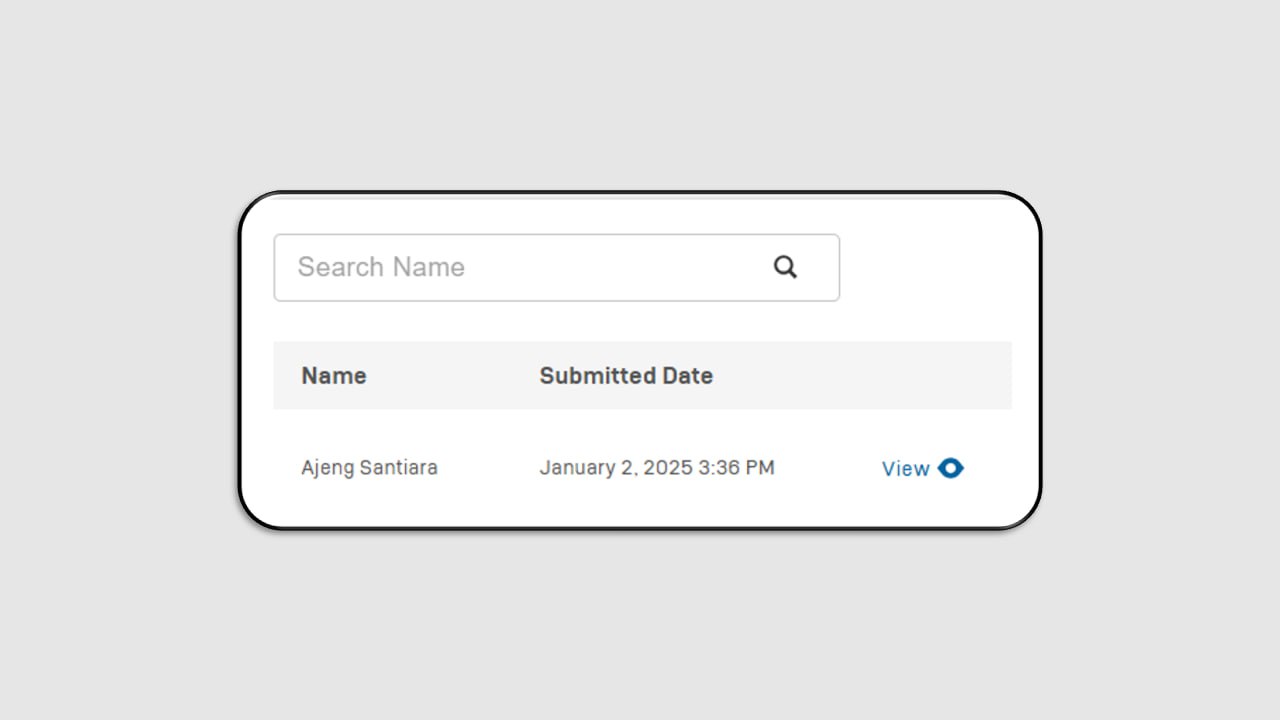The height and width of the screenshot is (720, 1280).
Task: Click the January 2, 2025 3:36 PM date
Action: pos(657,468)
